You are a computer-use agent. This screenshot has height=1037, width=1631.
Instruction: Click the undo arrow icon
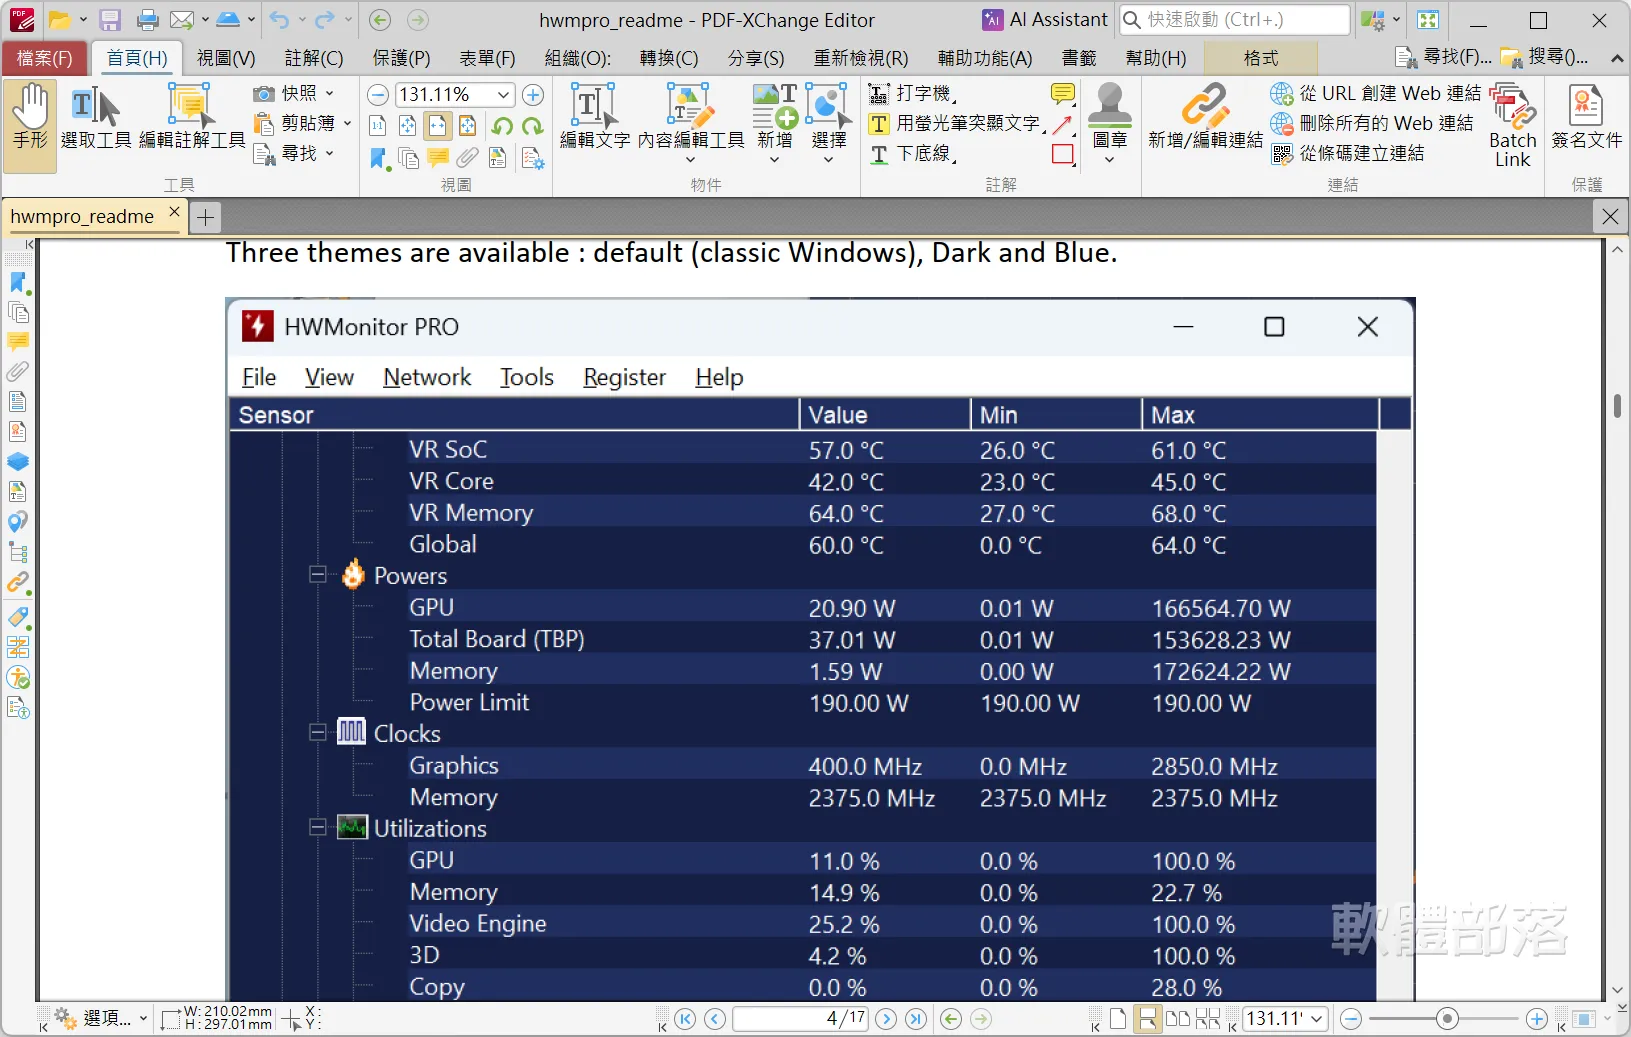coord(279,20)
